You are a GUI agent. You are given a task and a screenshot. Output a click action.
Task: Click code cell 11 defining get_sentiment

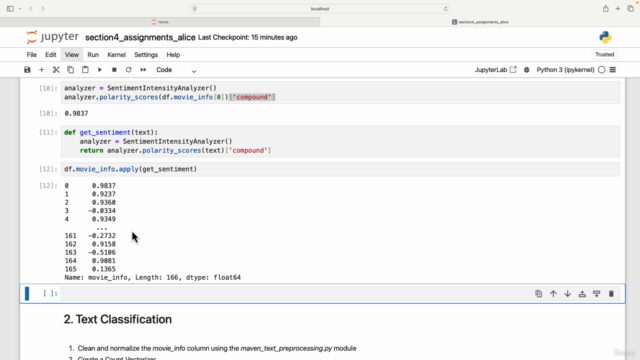click(340, 142)
